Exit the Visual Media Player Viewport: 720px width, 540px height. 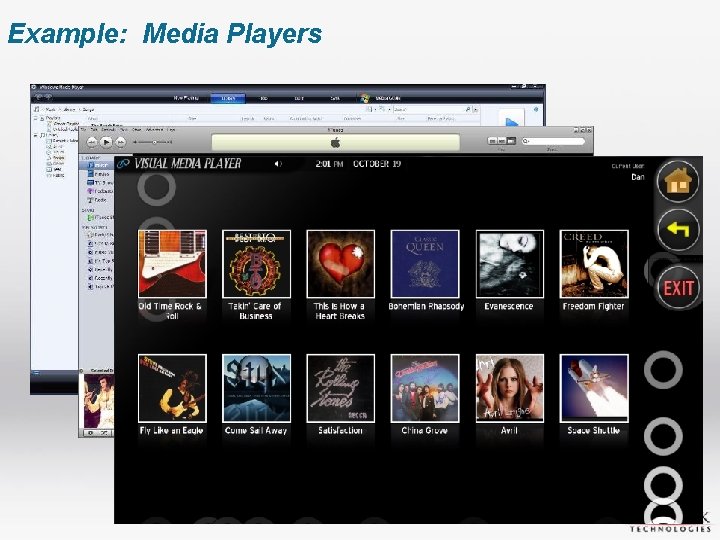[x=678, y=288]
